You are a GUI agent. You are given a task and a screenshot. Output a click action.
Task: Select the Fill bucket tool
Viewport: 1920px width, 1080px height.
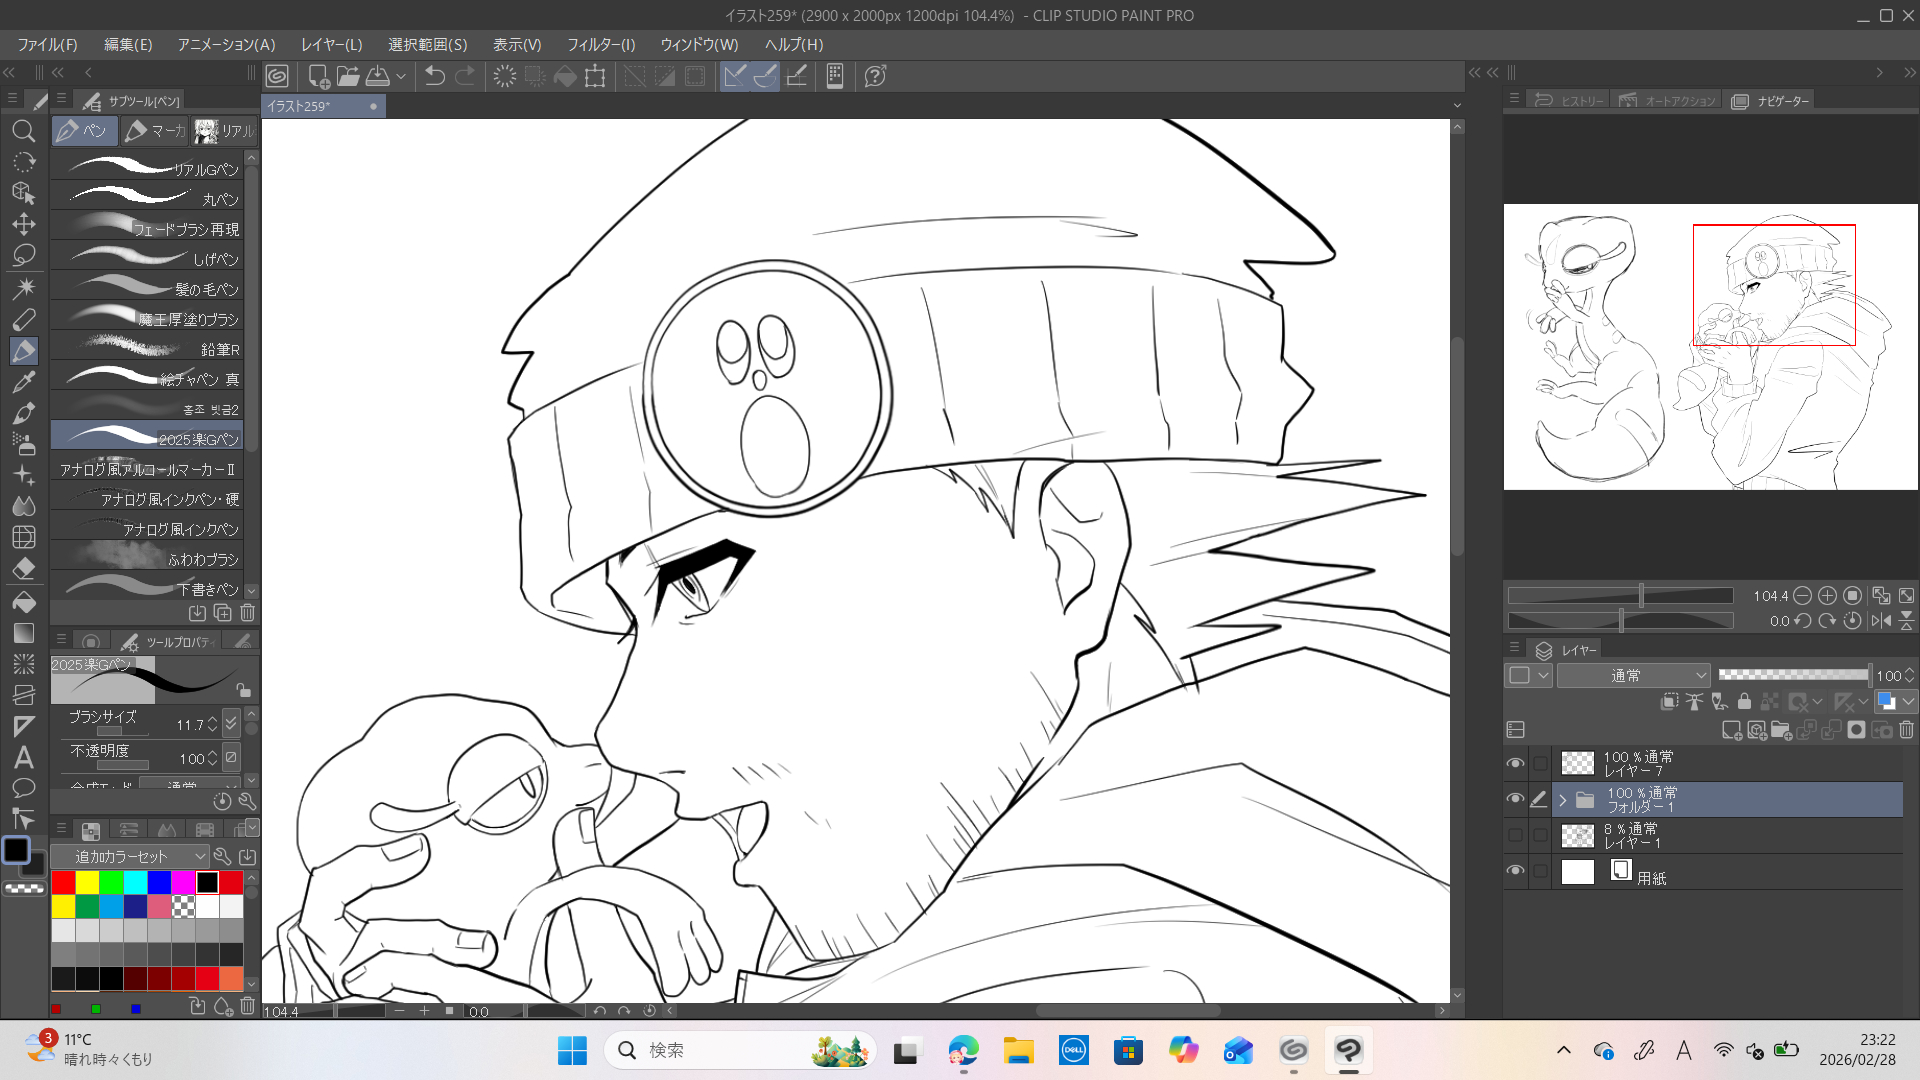click(24, 602)
